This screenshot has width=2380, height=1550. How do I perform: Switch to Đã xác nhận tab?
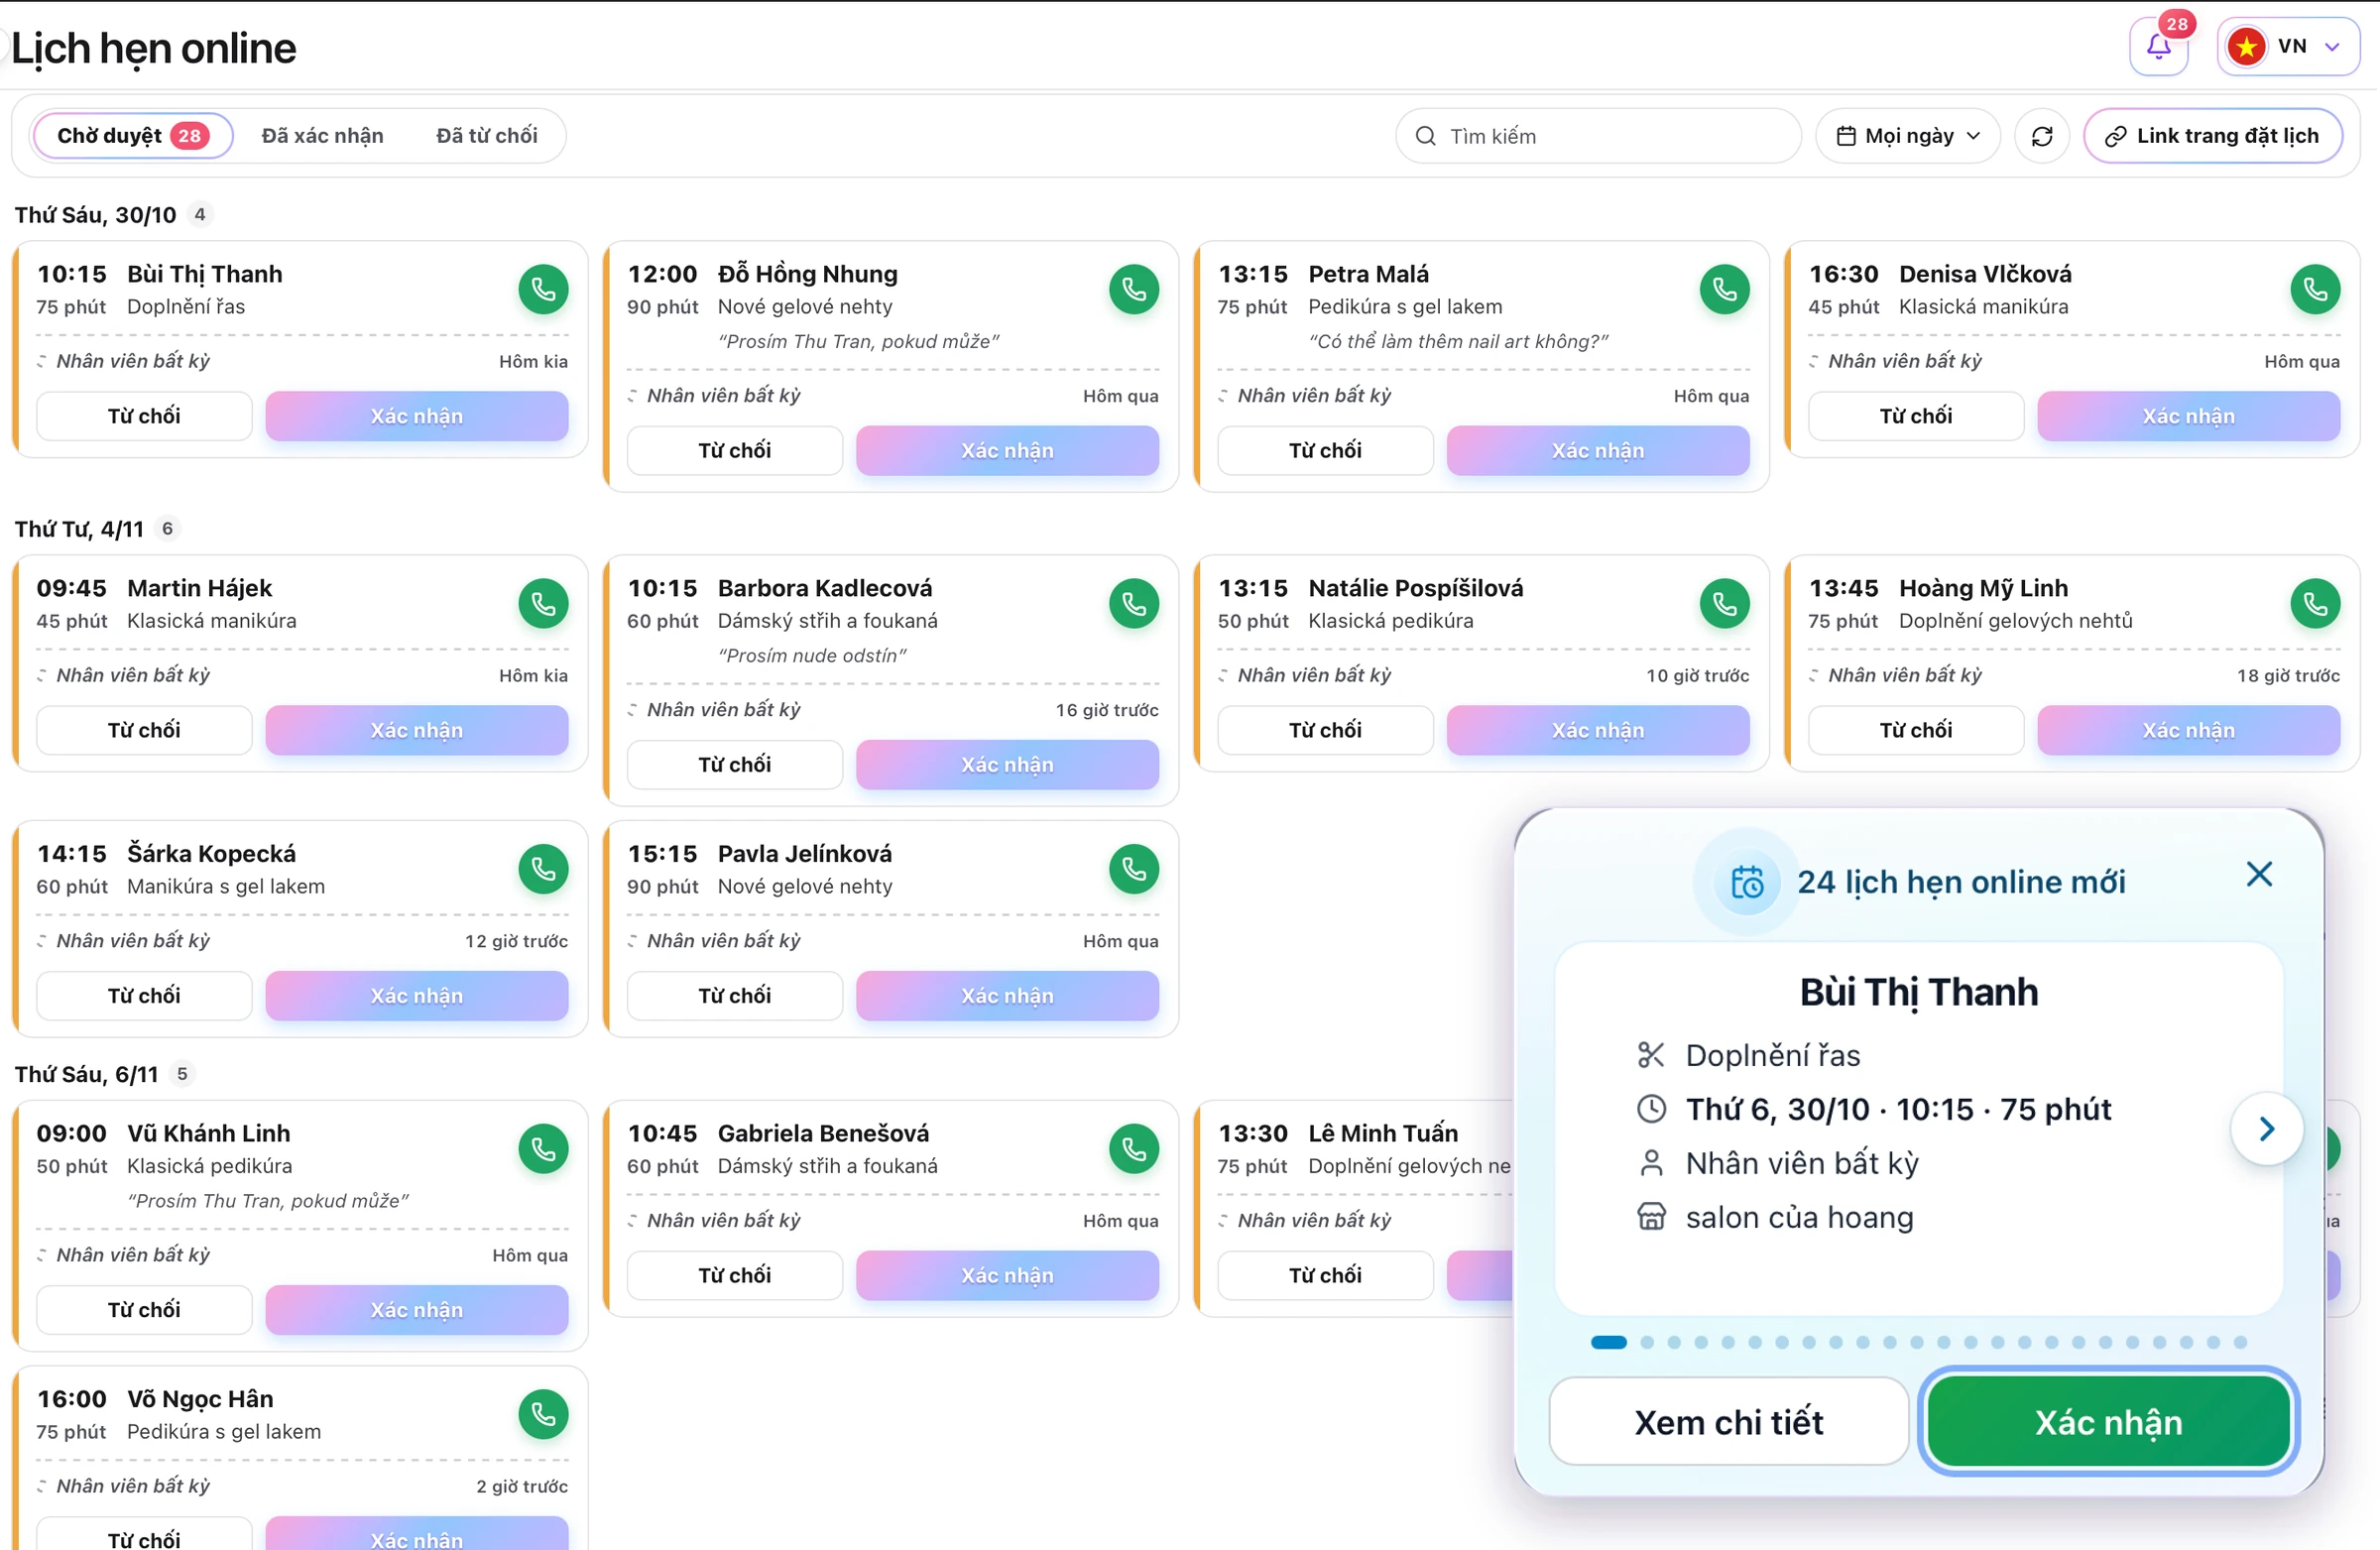[x=322, y=136]
